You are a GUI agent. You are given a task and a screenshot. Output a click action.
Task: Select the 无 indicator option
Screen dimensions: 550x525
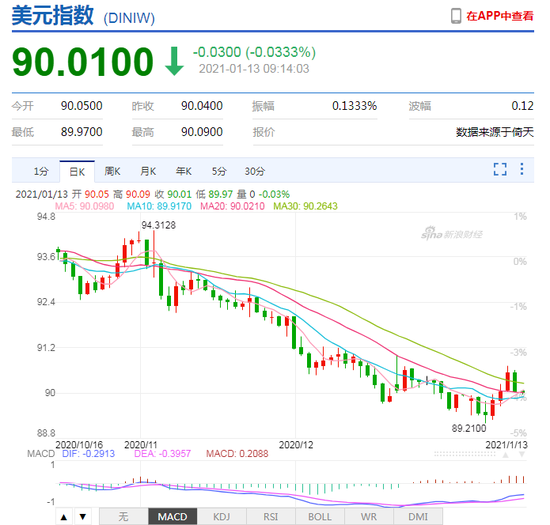pyautogui.click(x=123, y=516)
